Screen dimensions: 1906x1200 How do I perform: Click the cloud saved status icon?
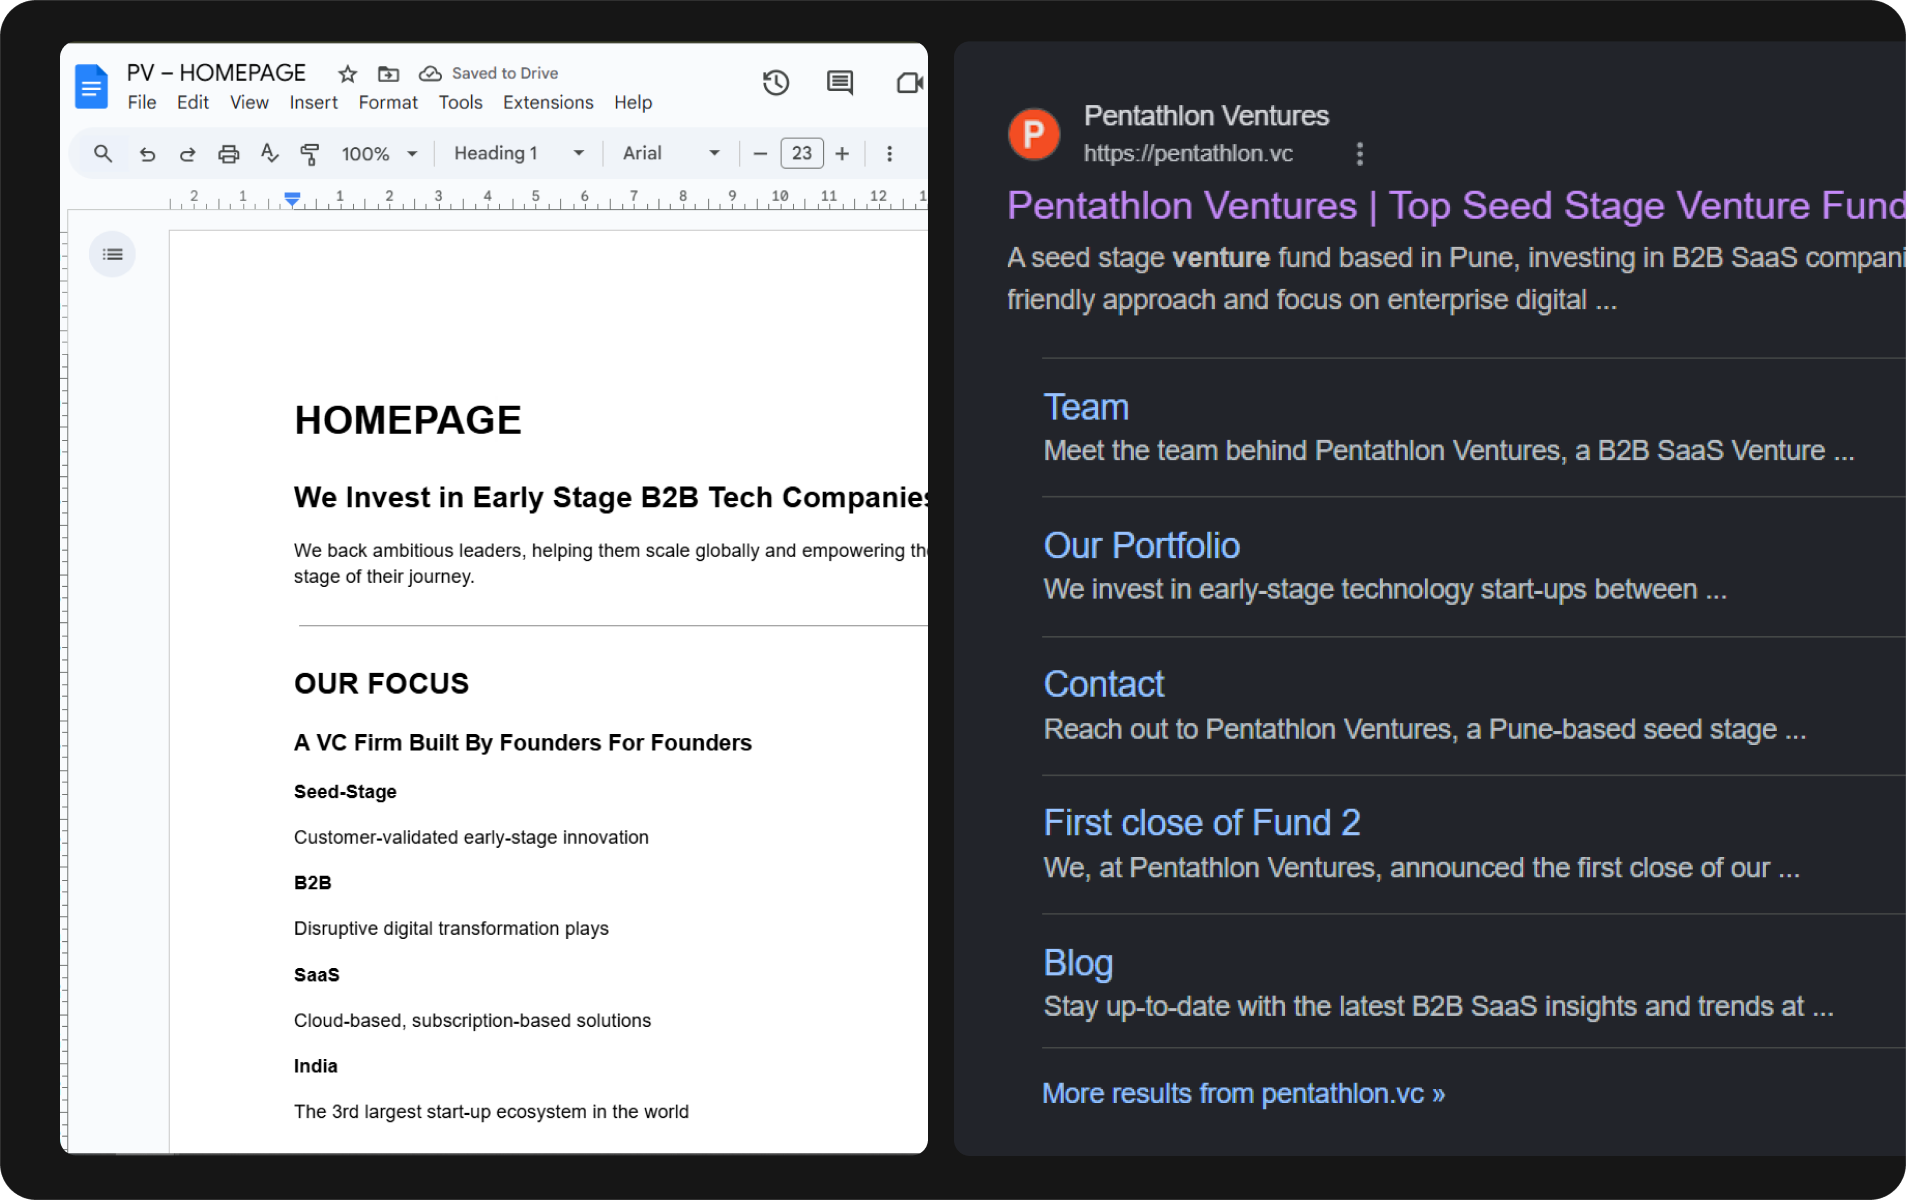pos(430,74)
